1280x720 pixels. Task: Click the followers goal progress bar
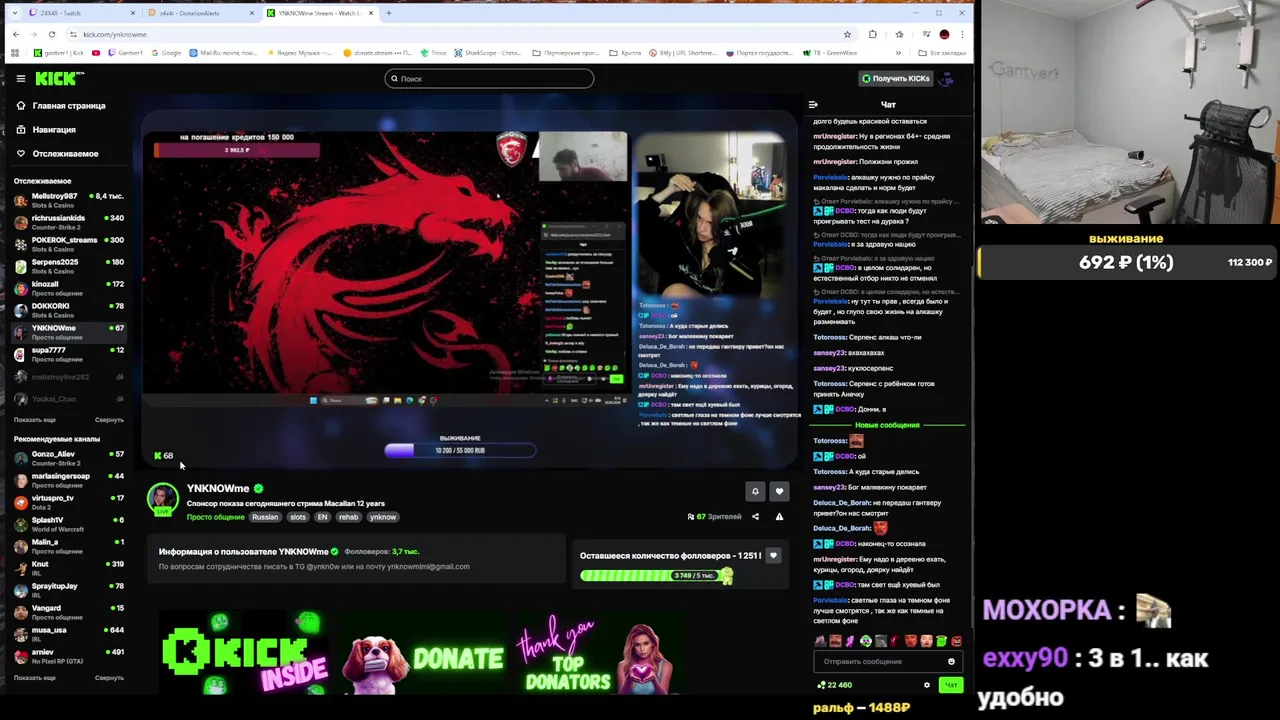655,575
